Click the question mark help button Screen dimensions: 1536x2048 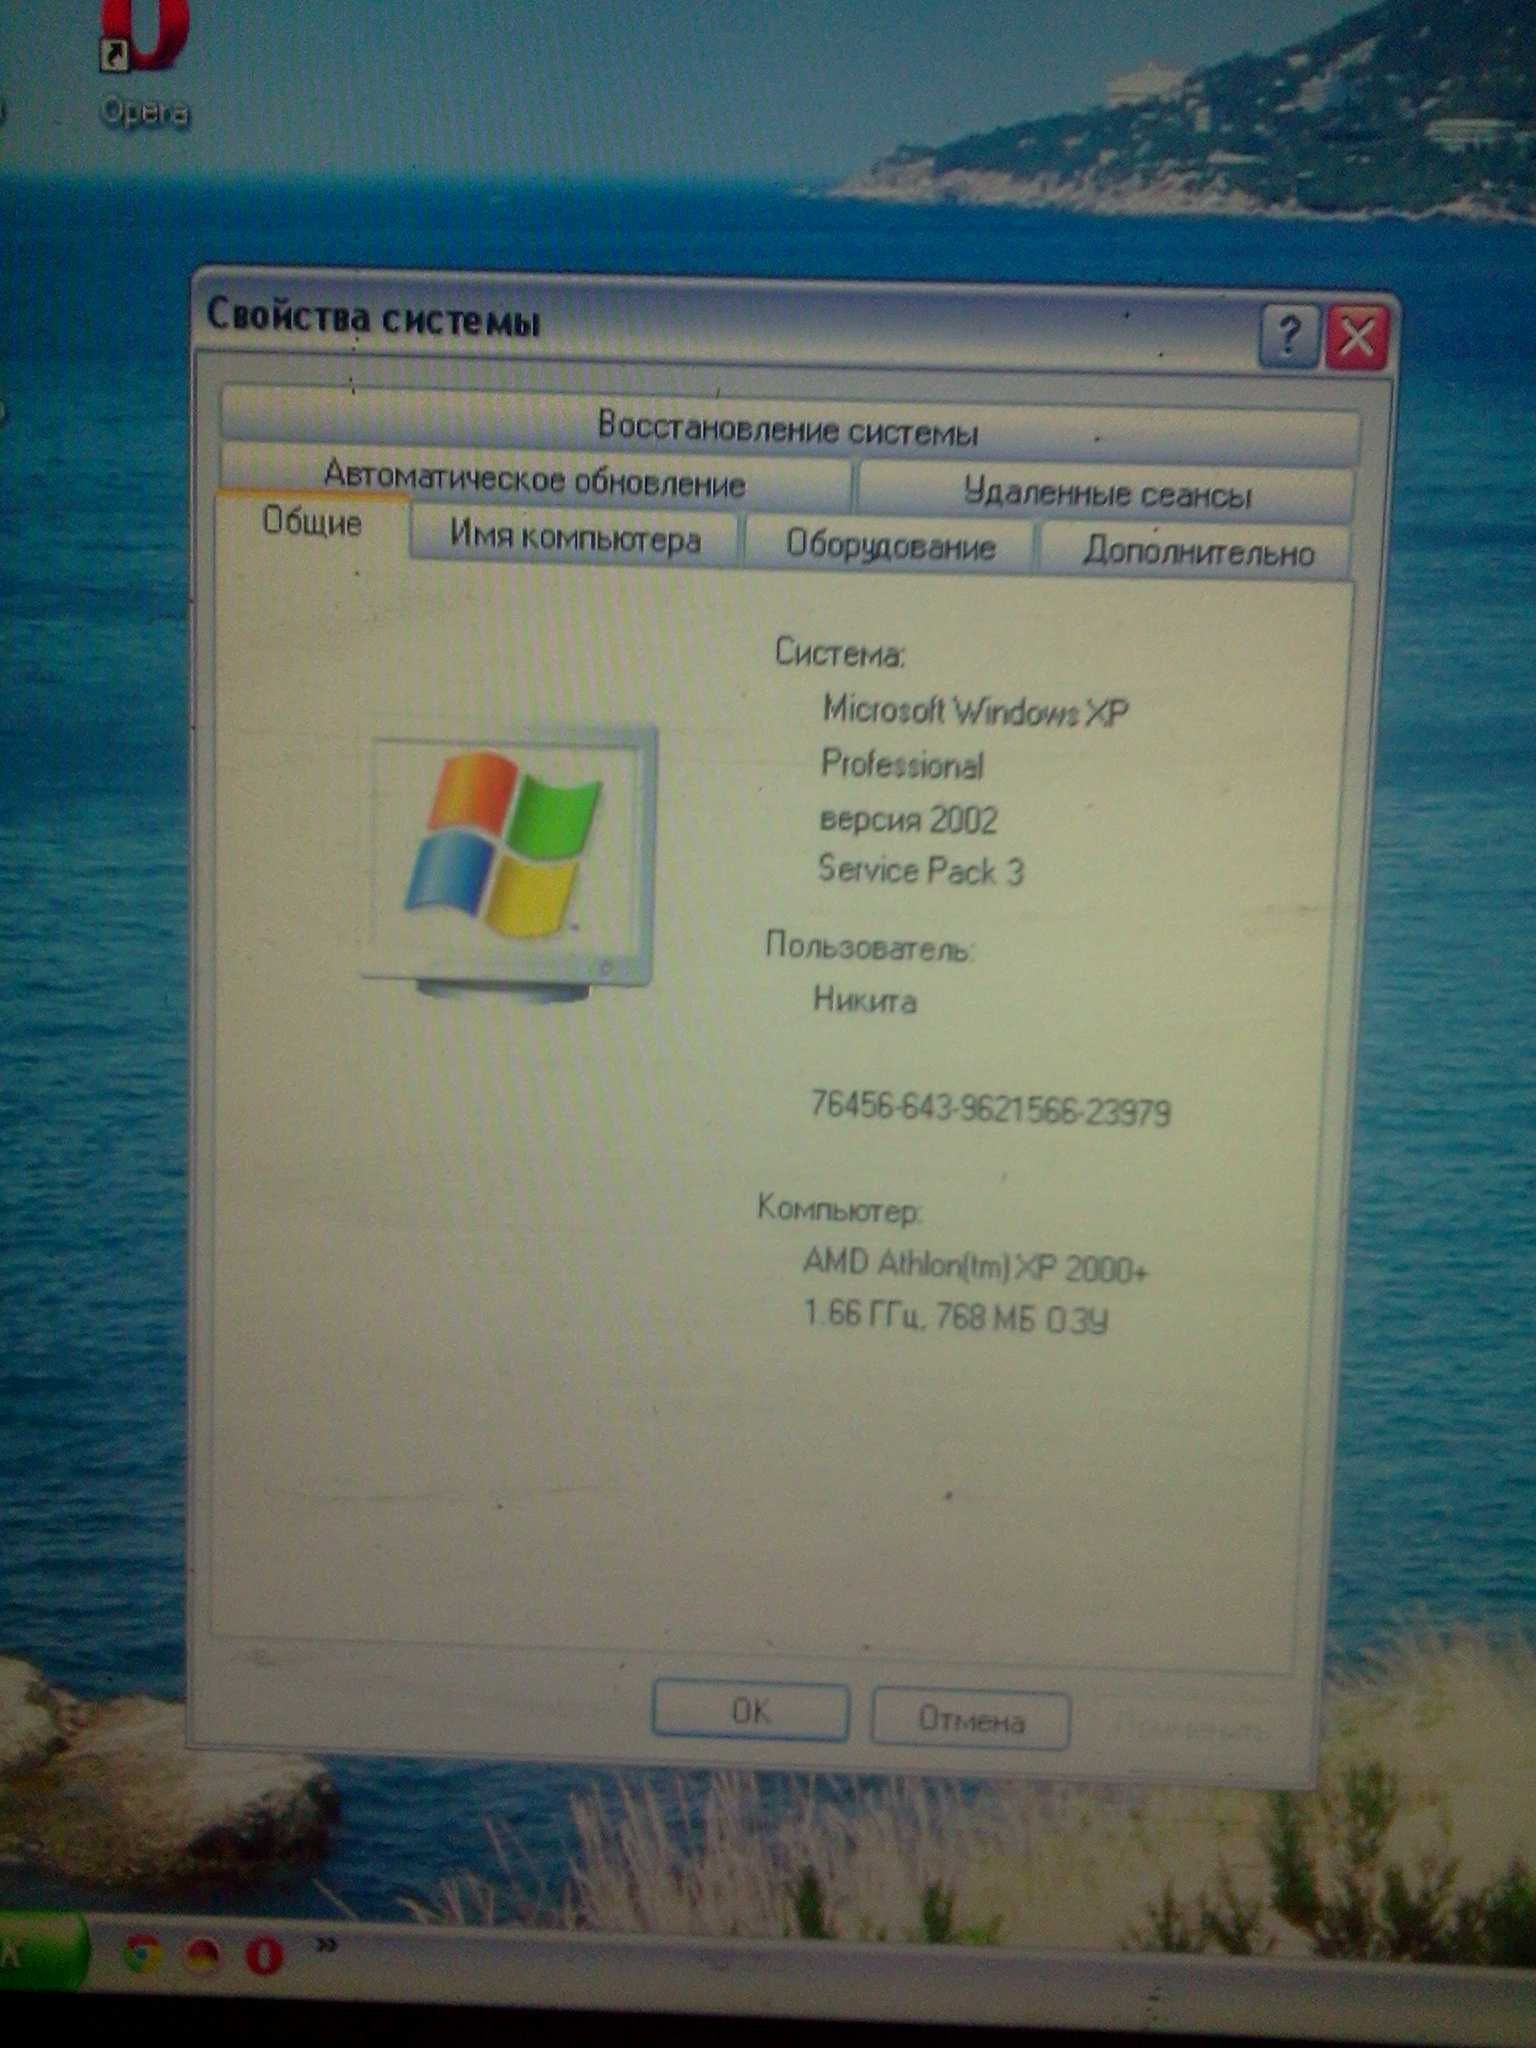coord(1288,335)
